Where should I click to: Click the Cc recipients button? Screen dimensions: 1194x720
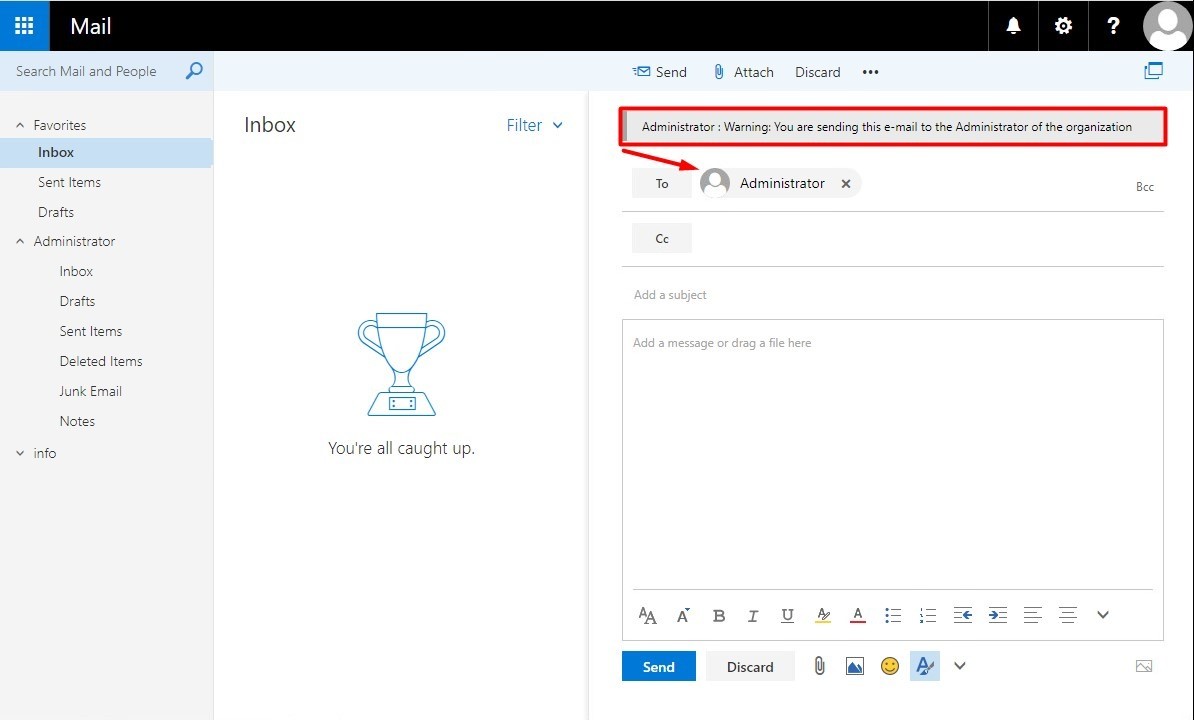662,238
